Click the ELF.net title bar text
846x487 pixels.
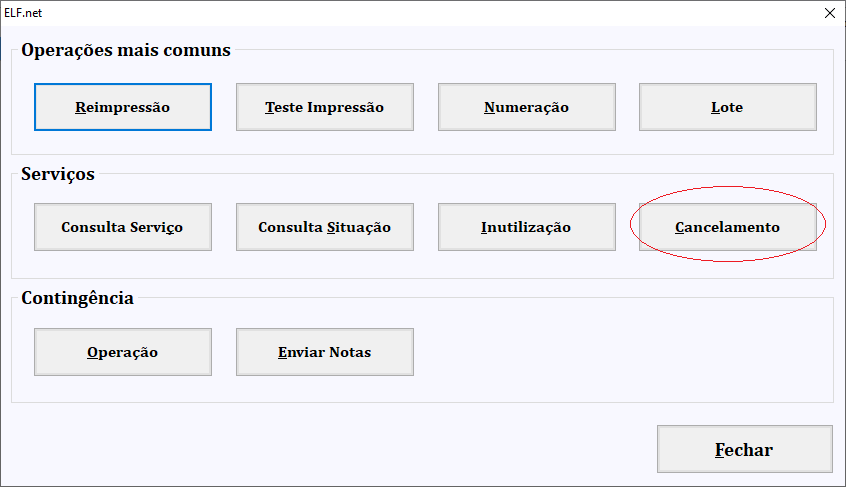click(23, 13)
